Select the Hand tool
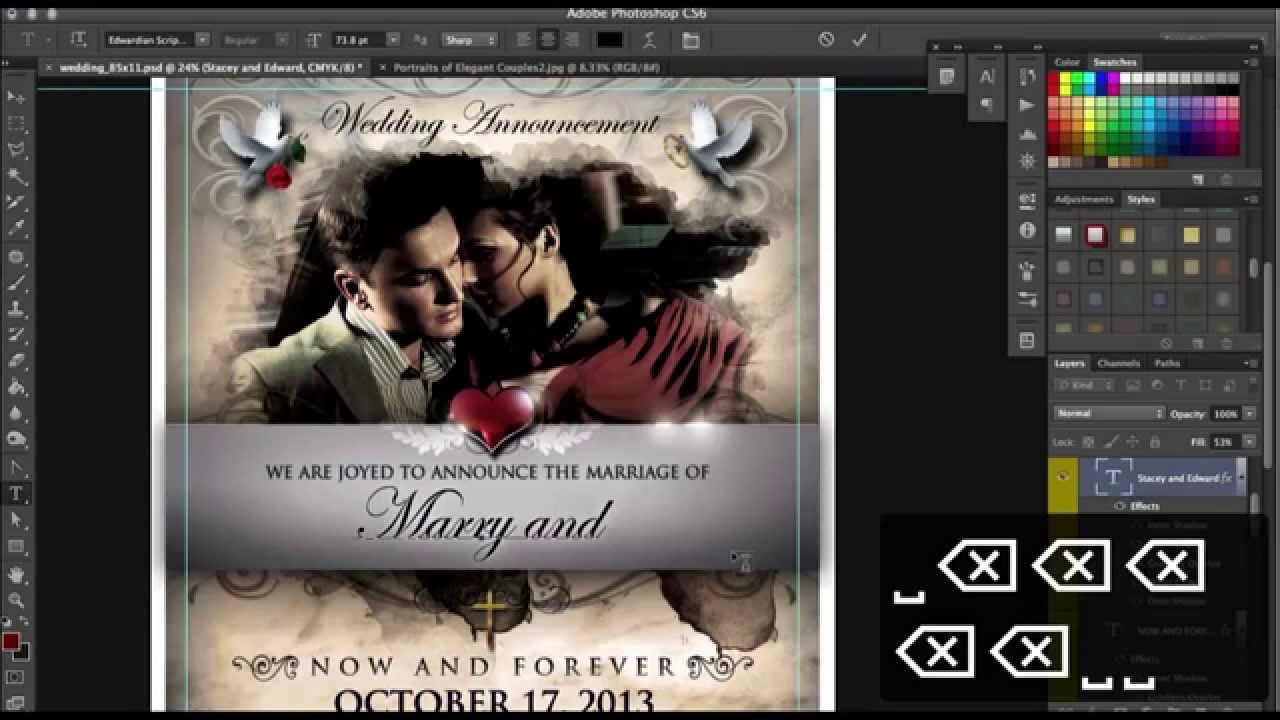This screenshot has width=1280, height=720. pyautogui.click(x=16, y=574)
